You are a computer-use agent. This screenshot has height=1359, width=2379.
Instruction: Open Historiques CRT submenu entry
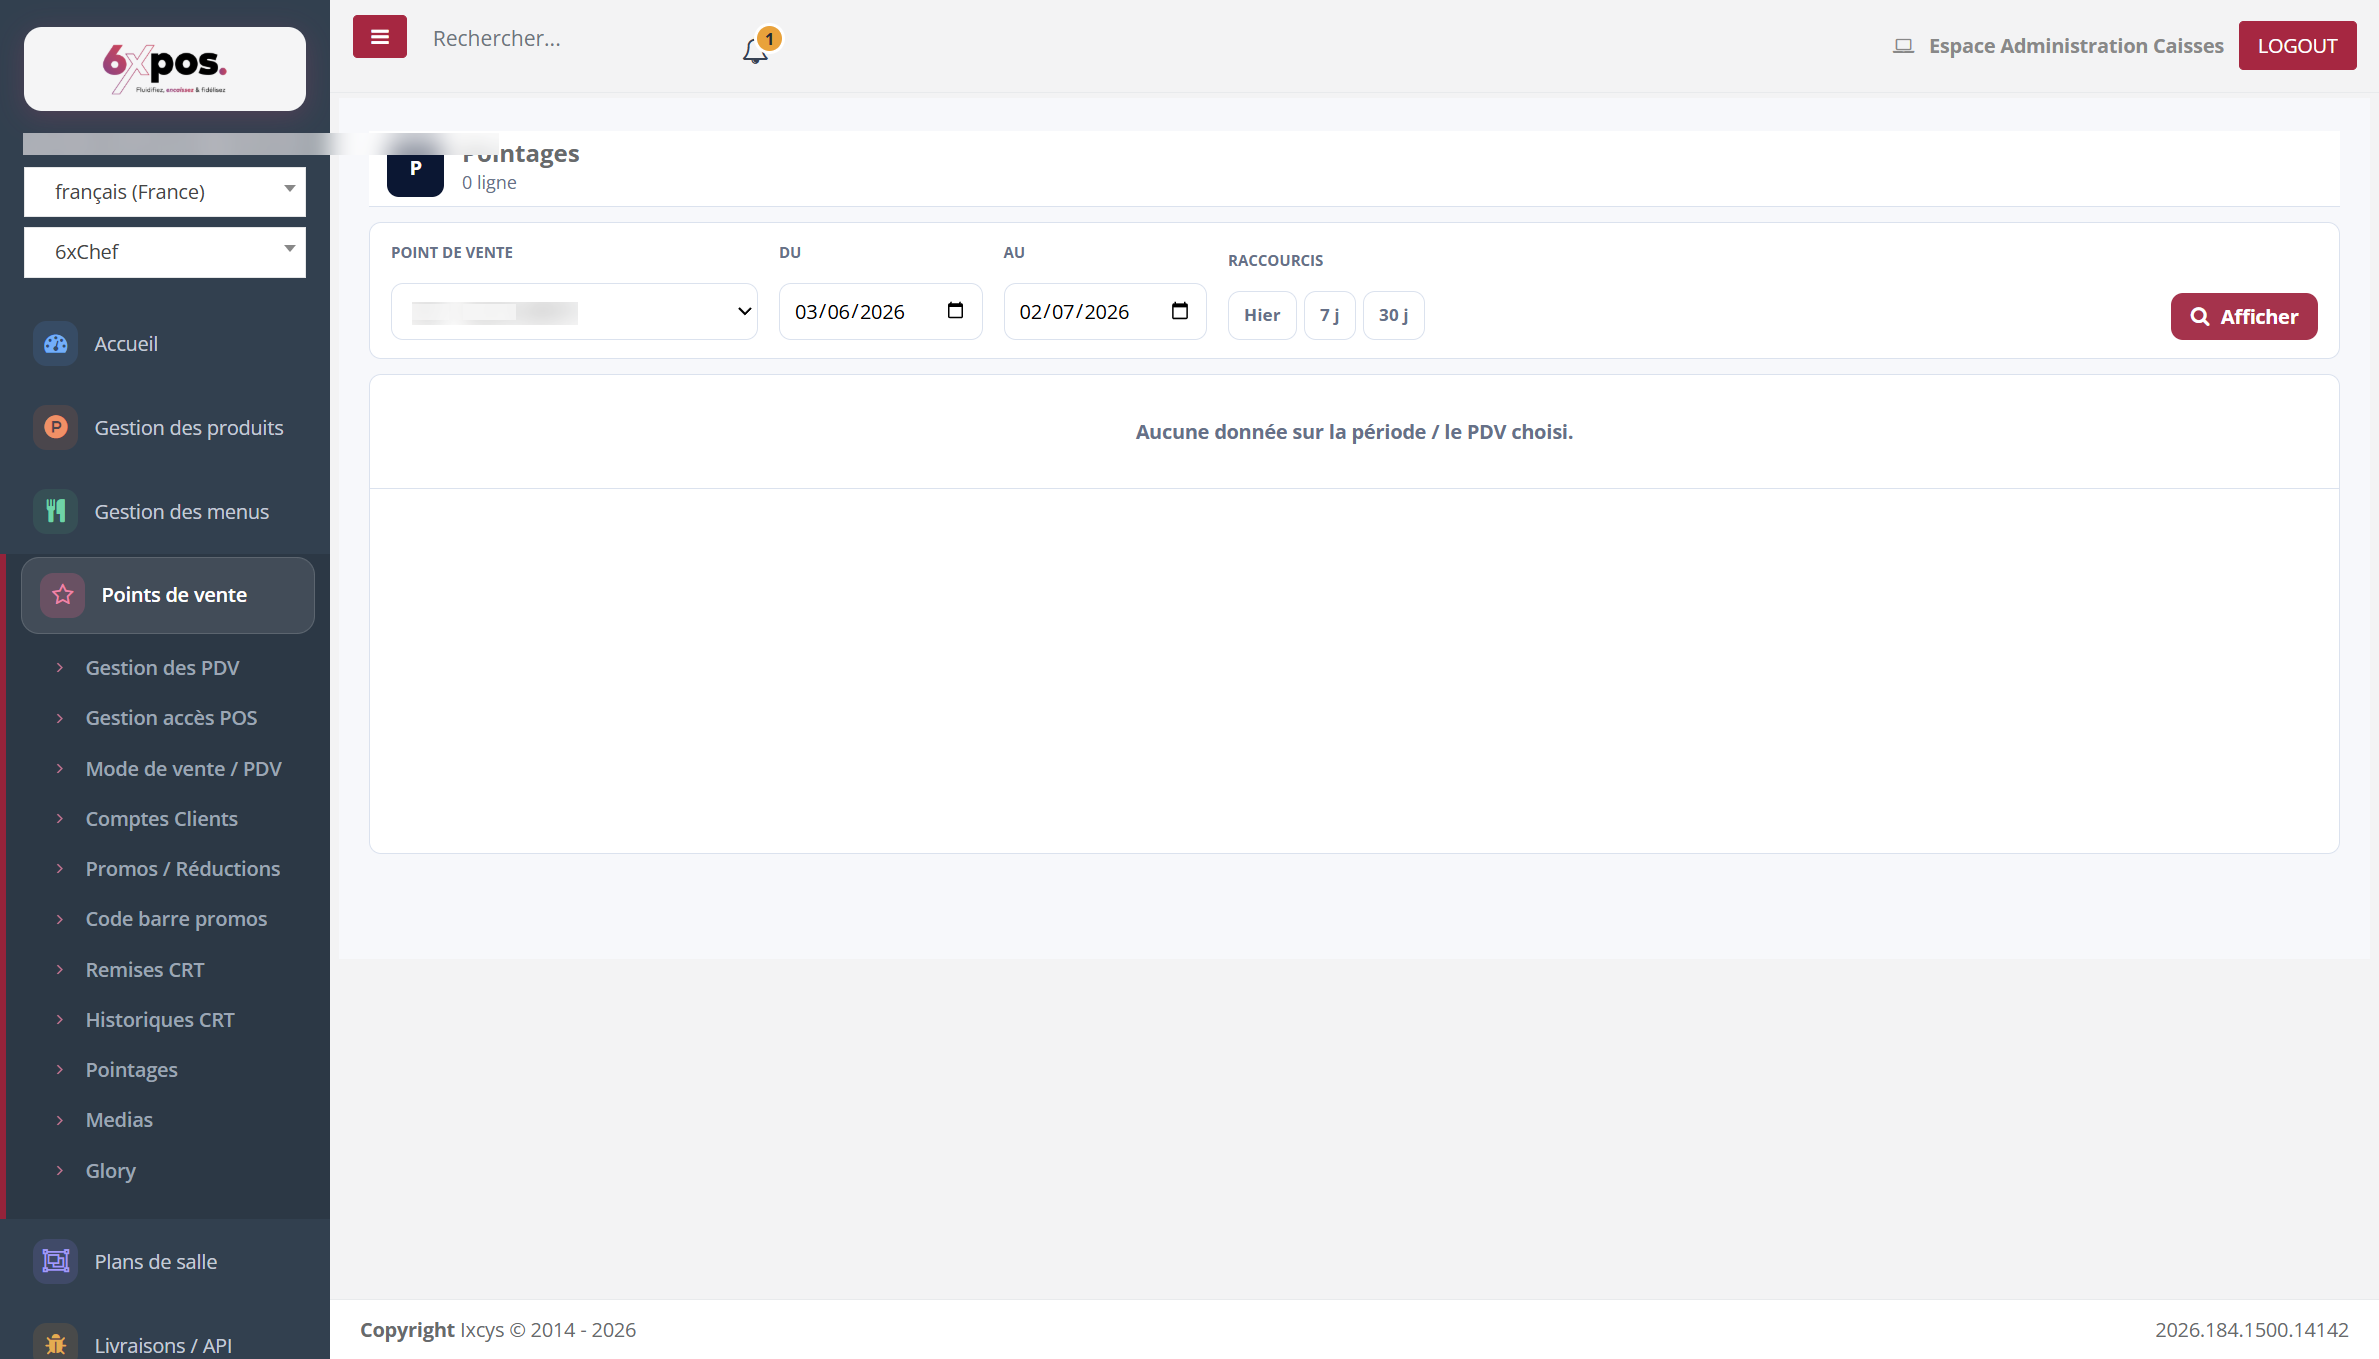point(160,1020)
